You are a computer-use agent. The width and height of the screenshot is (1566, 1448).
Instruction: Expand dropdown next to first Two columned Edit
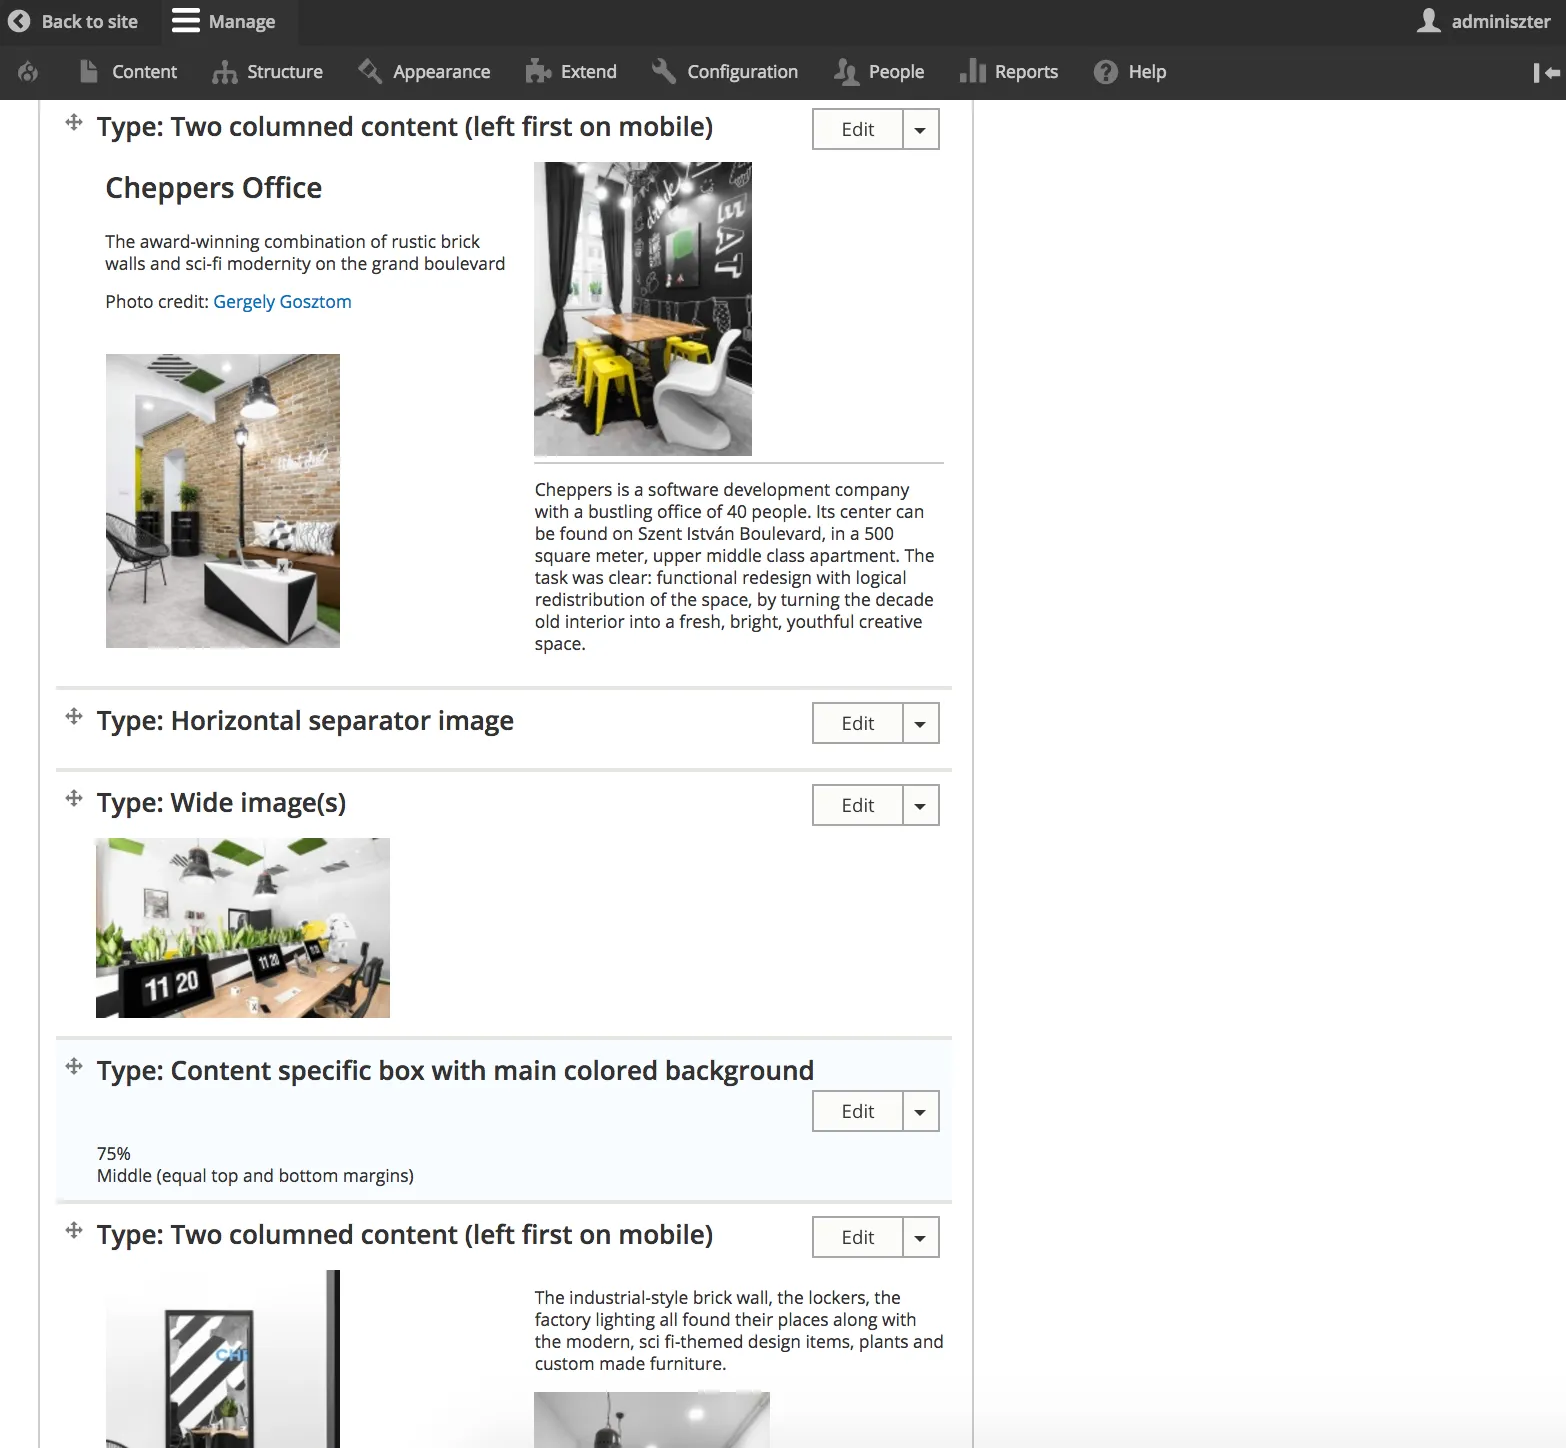(921, 129)
